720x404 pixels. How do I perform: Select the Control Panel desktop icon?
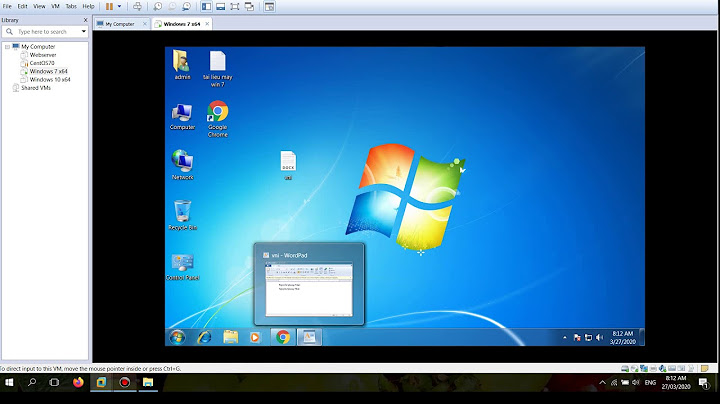pyautogui.click(x=182, y=266)
